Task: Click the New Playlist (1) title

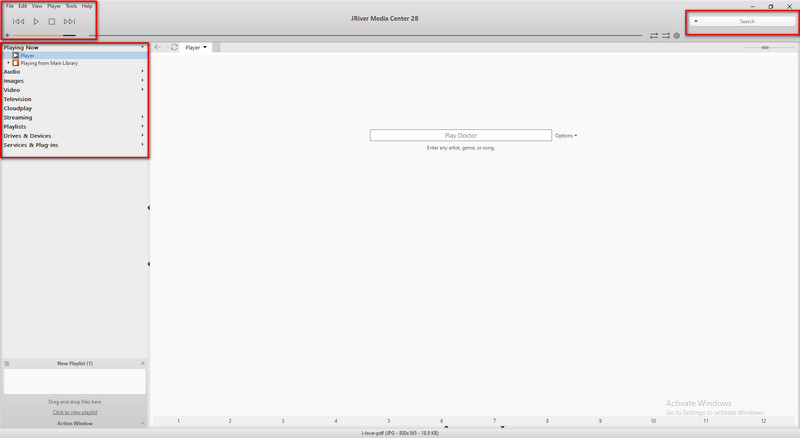Action: pyautogui.click(x=75, y=363)
